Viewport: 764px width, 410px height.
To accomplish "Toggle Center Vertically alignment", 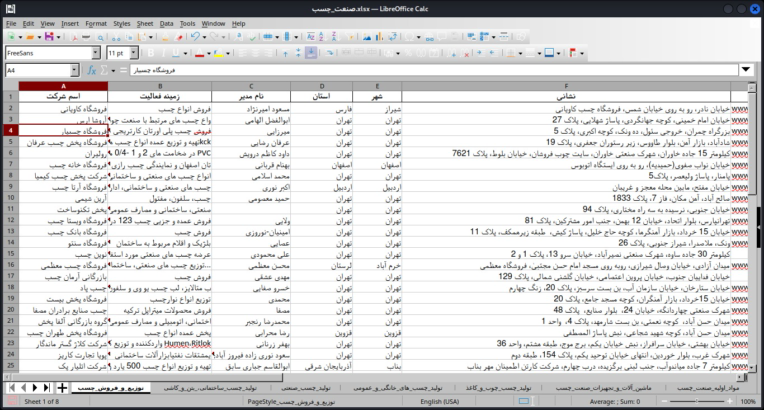I will 298,53.
